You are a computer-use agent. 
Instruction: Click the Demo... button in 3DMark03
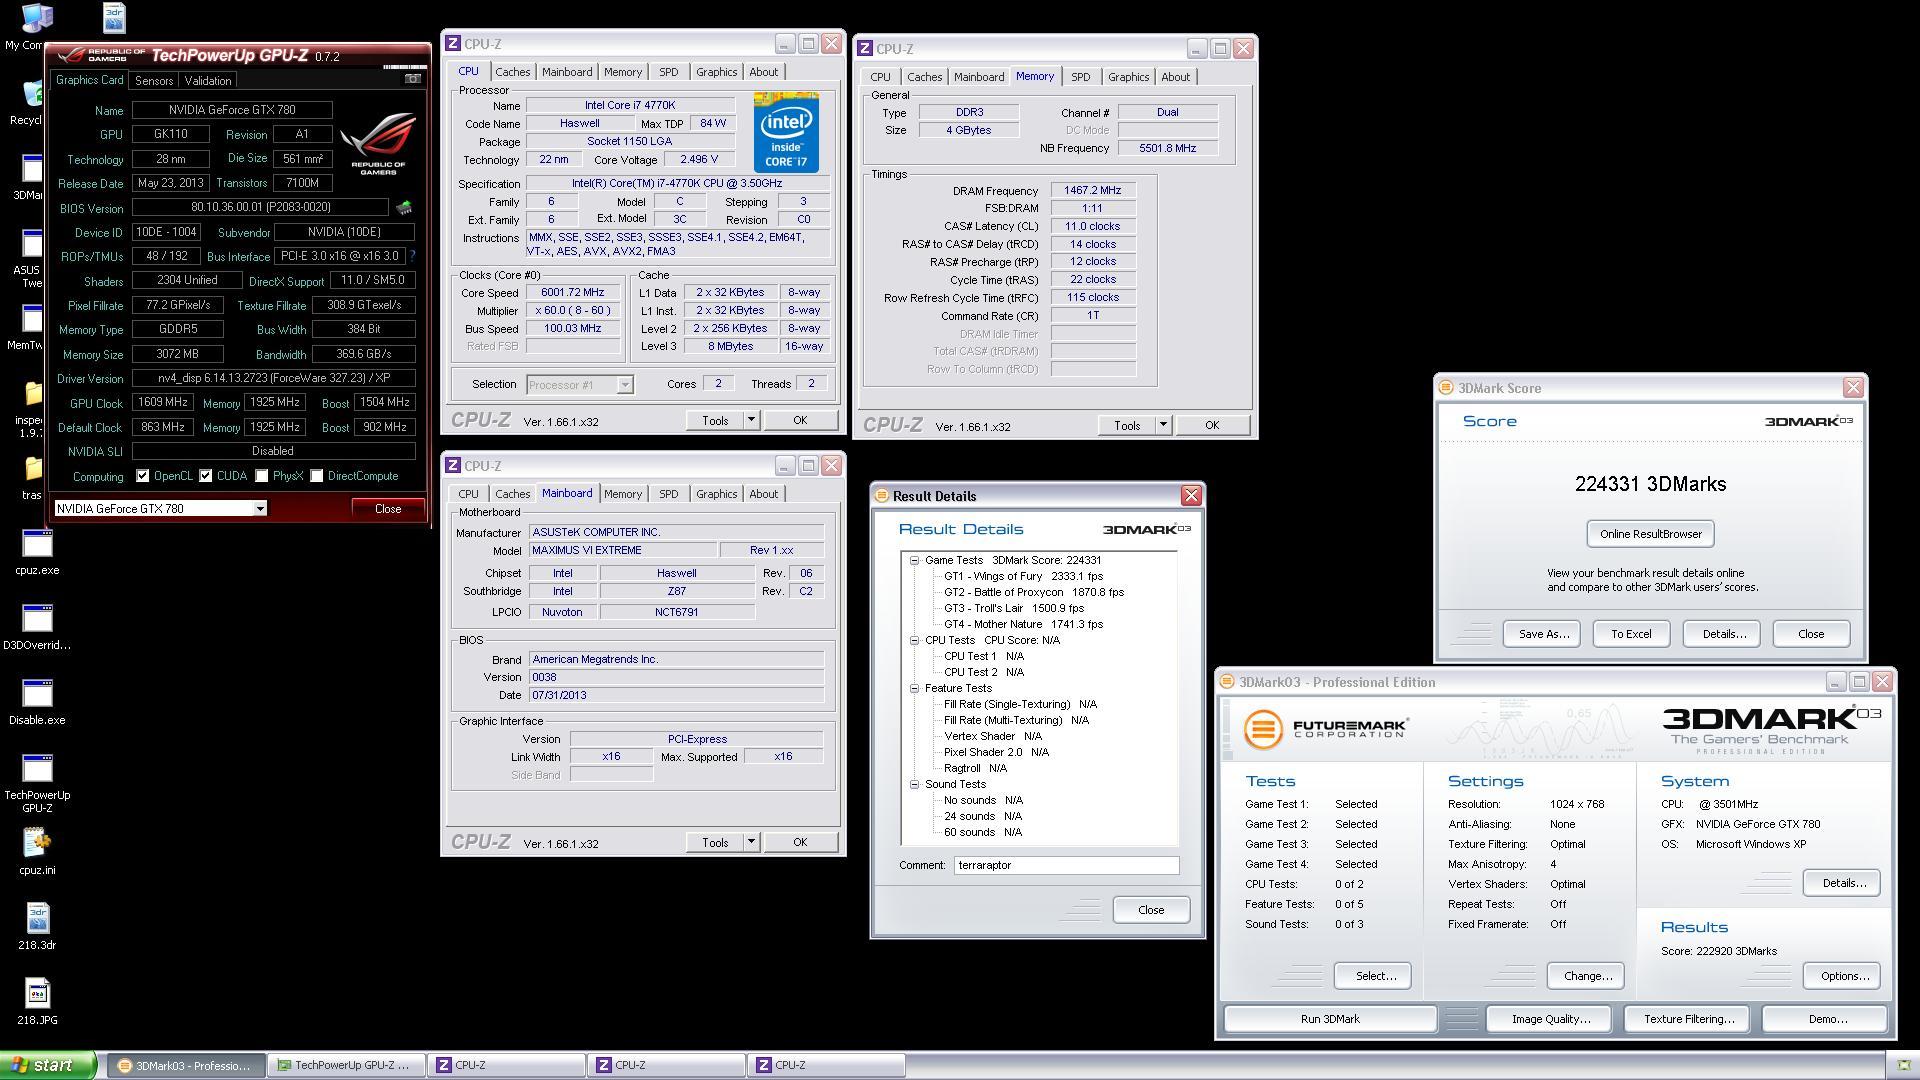point(1827,1019)
